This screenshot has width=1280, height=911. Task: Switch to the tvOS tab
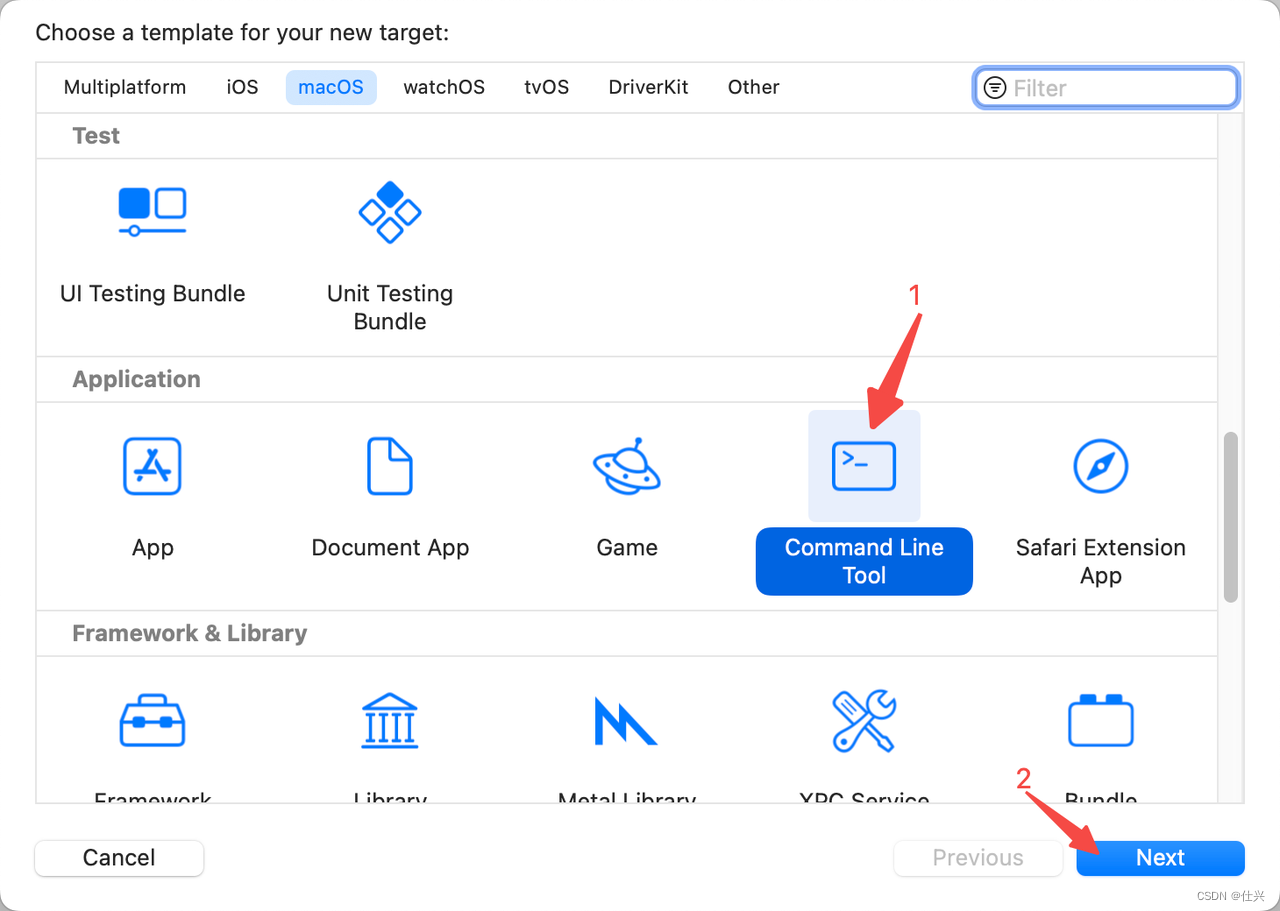tap(546, 87)
